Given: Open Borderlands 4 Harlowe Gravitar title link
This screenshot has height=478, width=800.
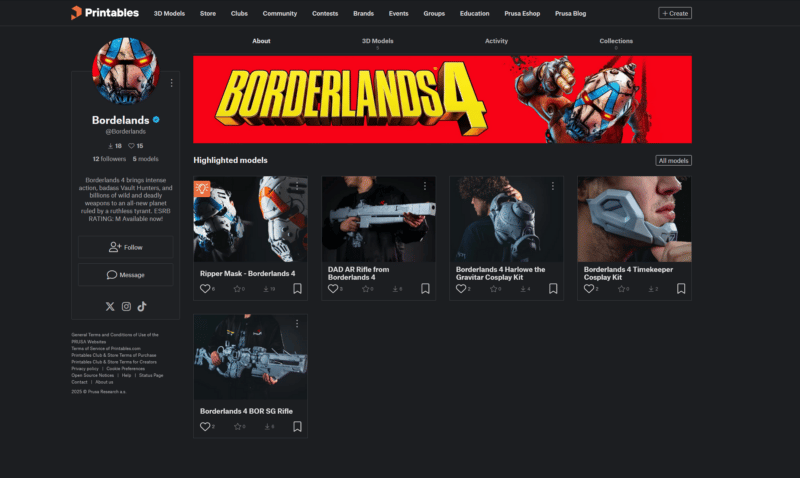Looking at the screenshot, I should point(501,273).
